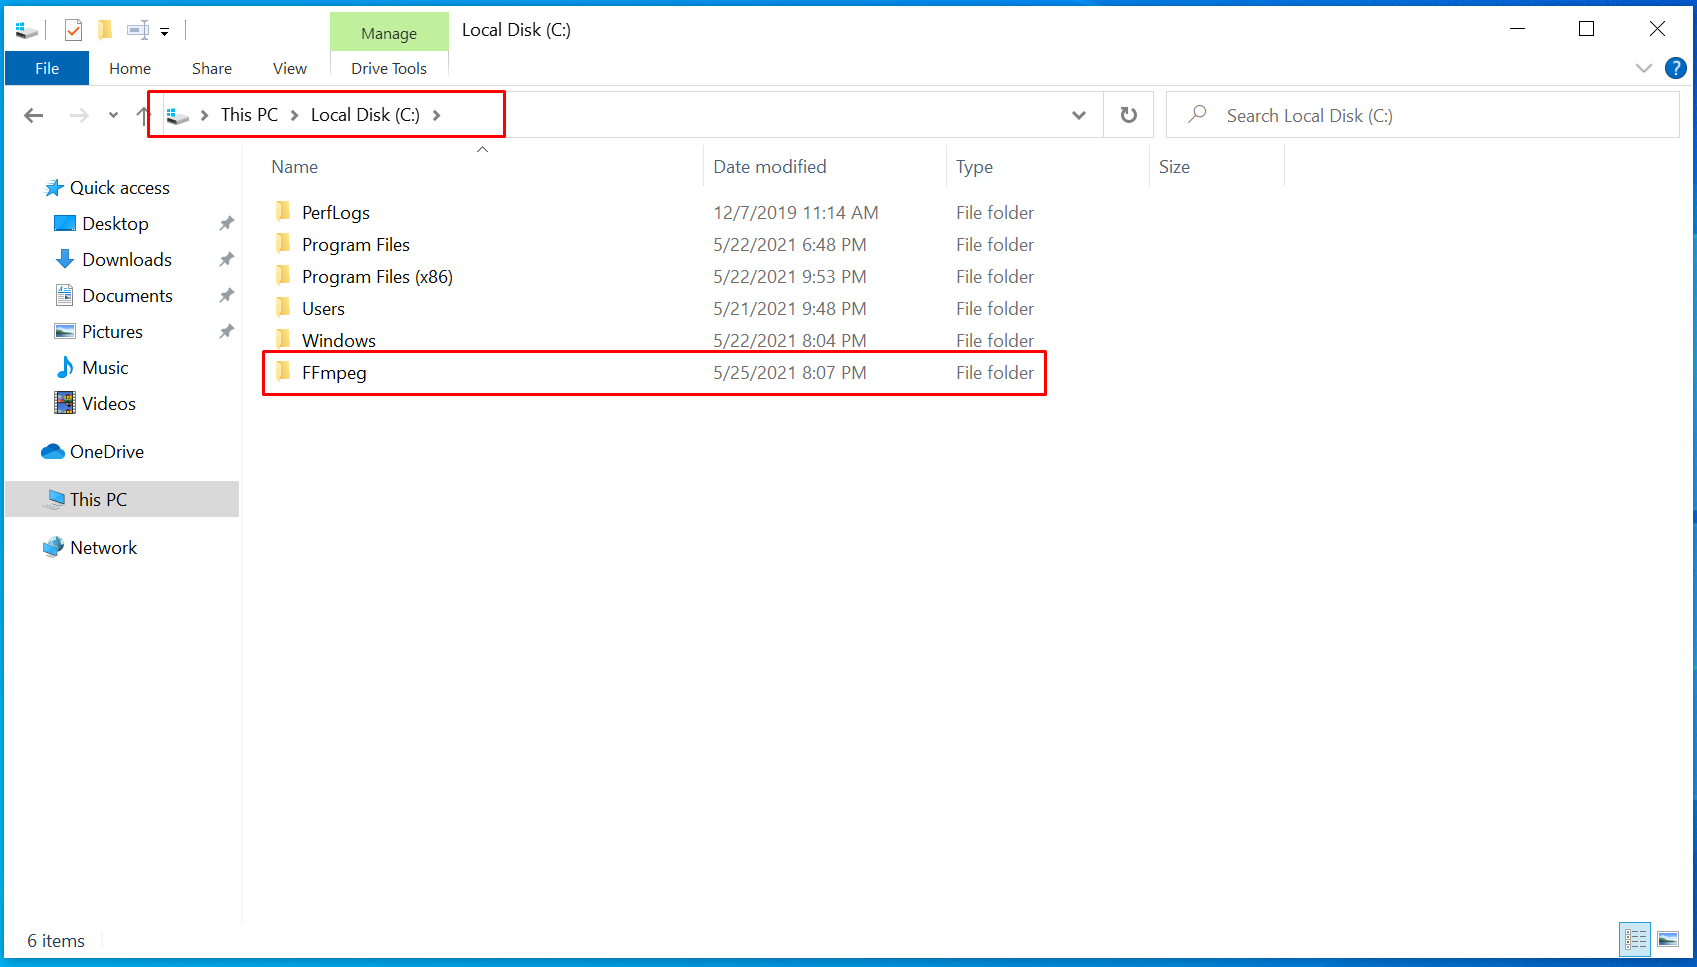
Task: Switch to Details view layout icon
Action: coord(1635,939)
